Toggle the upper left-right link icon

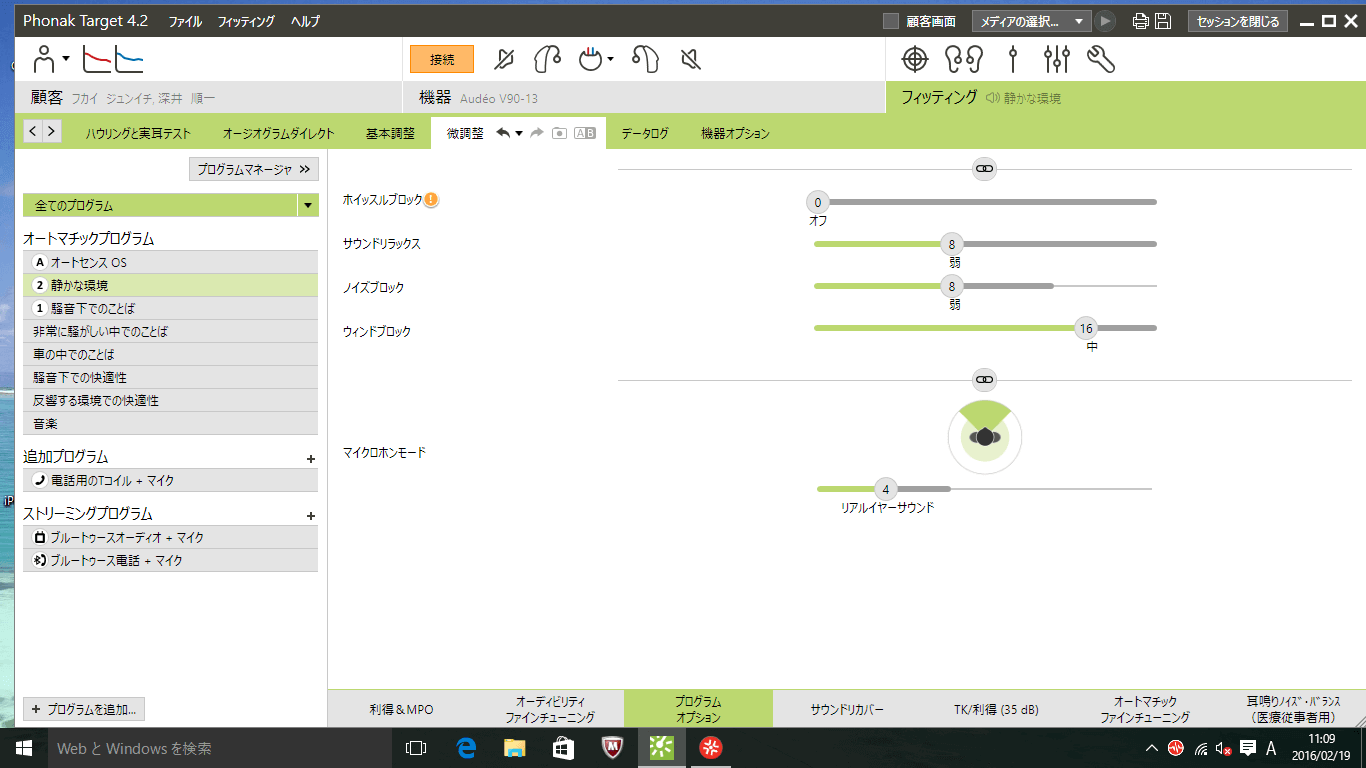coord(985,169)
